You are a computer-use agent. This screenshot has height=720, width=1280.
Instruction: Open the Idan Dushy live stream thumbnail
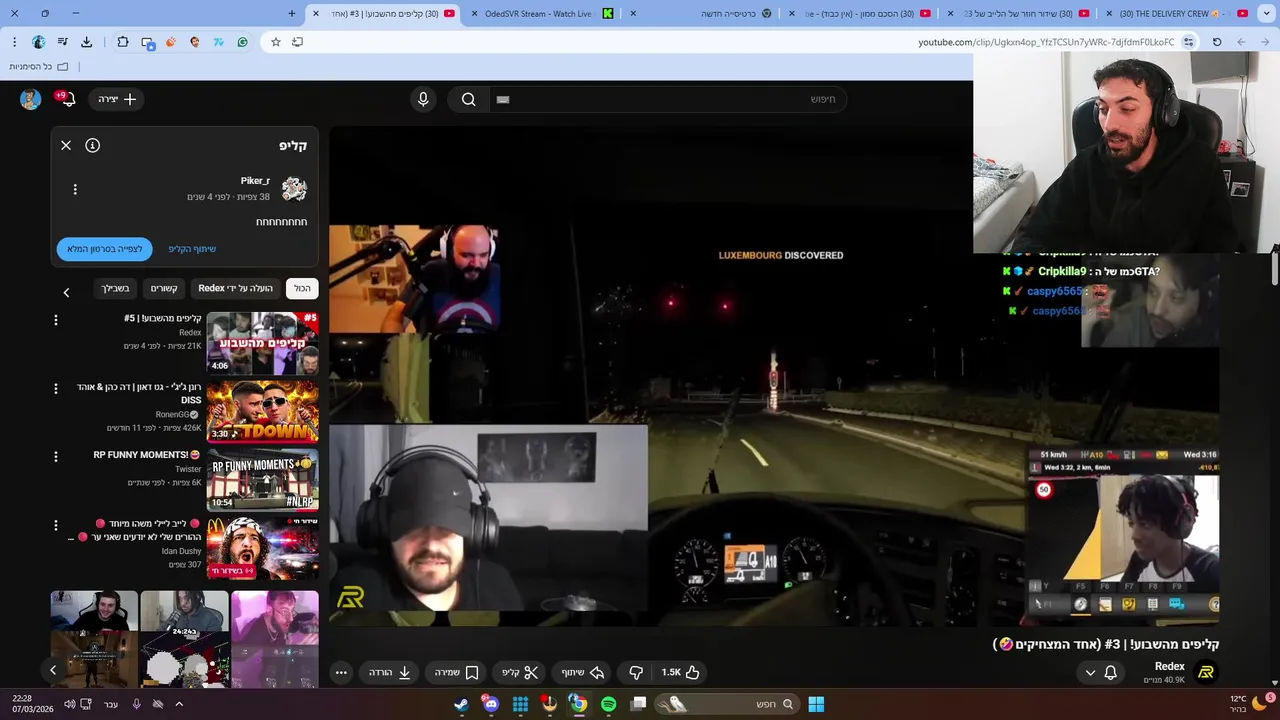click(262, 547)
